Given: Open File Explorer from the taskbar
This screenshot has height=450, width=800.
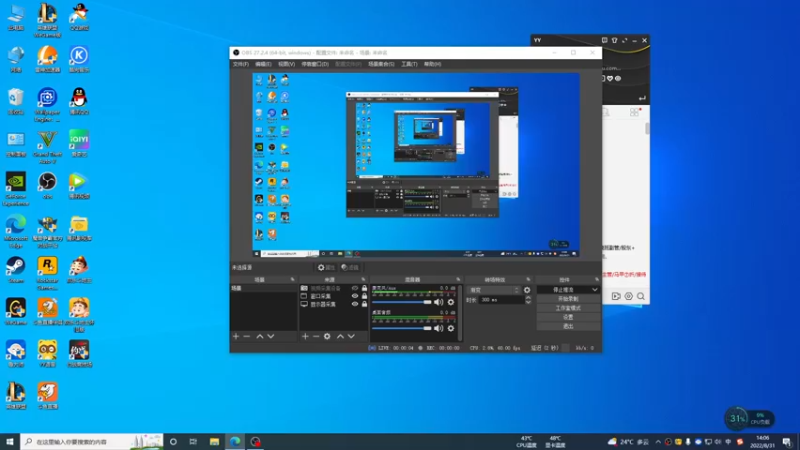Looking at the screenshot, I should tap(214, 441).
